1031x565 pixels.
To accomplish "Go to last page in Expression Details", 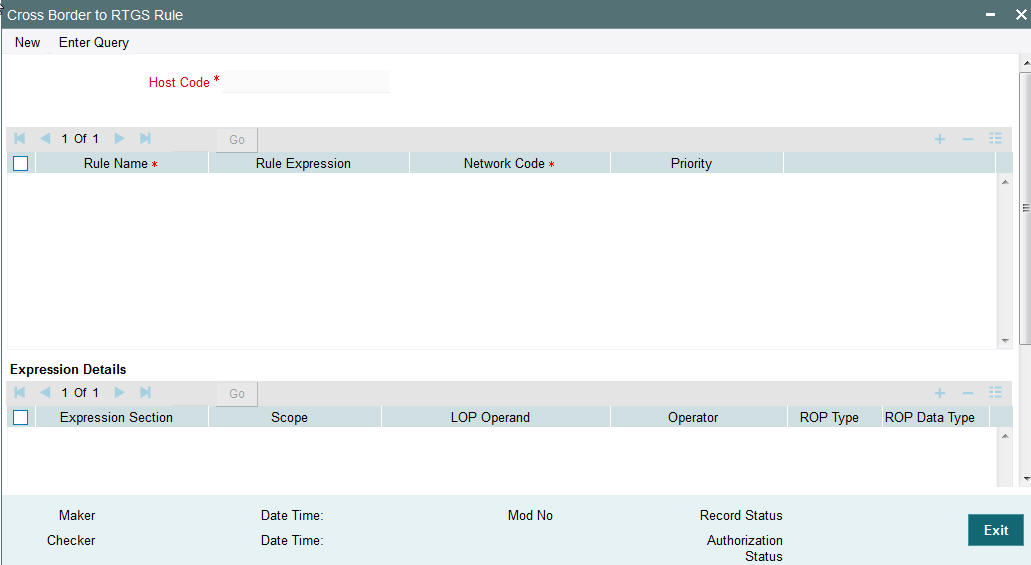I will point(145,392).
